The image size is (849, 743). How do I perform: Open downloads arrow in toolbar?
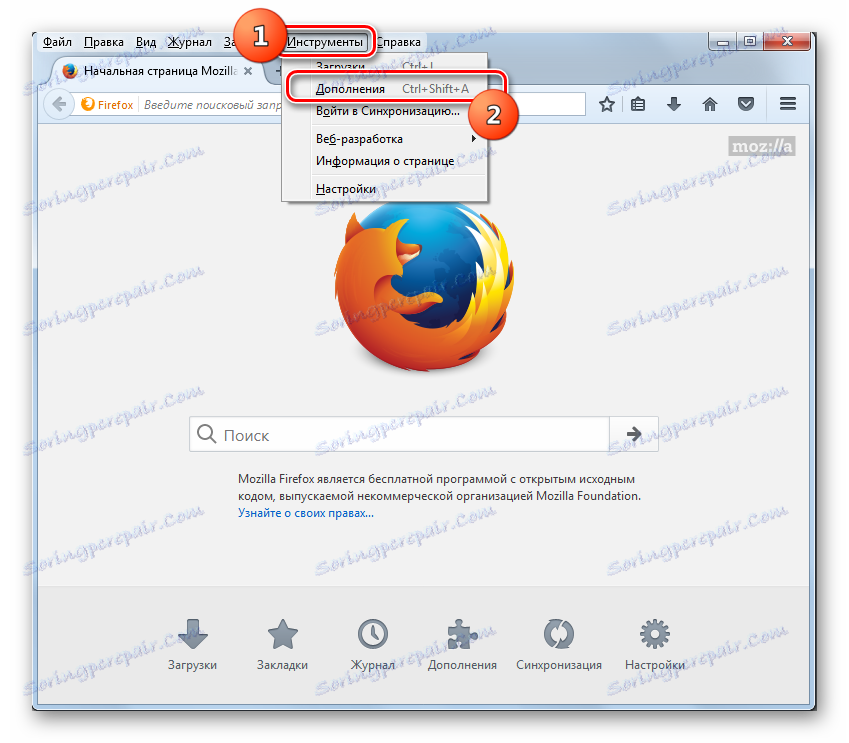[674, 104]
